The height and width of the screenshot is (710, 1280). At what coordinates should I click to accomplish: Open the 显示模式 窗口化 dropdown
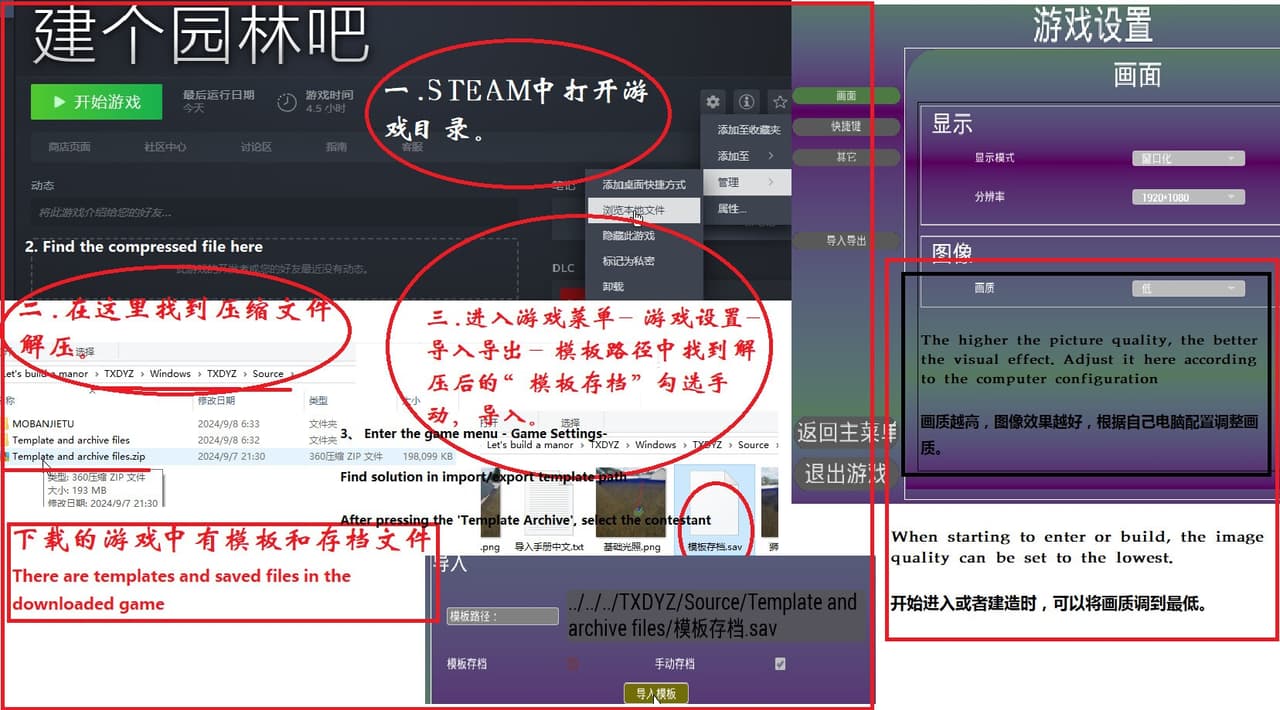[x=1189, y=158]
